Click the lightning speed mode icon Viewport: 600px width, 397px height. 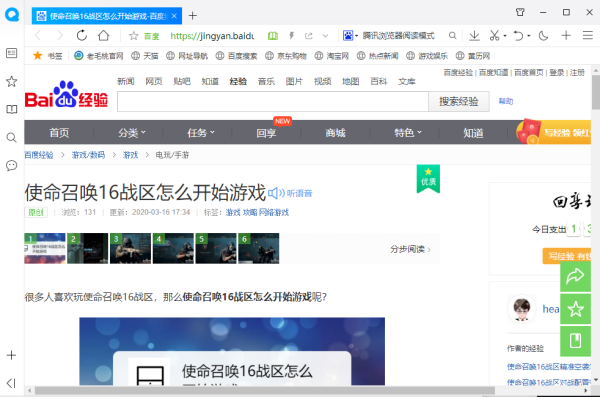click(292, 36)
